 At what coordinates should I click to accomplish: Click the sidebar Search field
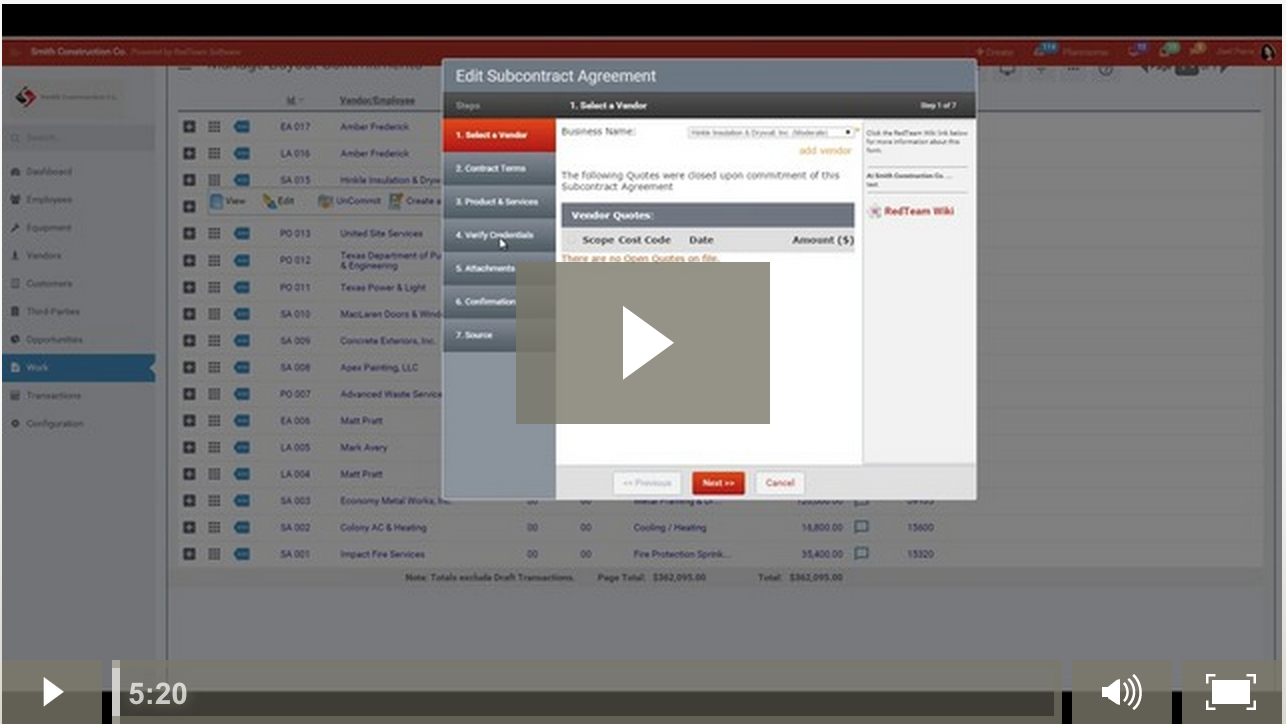click(80, 137)
